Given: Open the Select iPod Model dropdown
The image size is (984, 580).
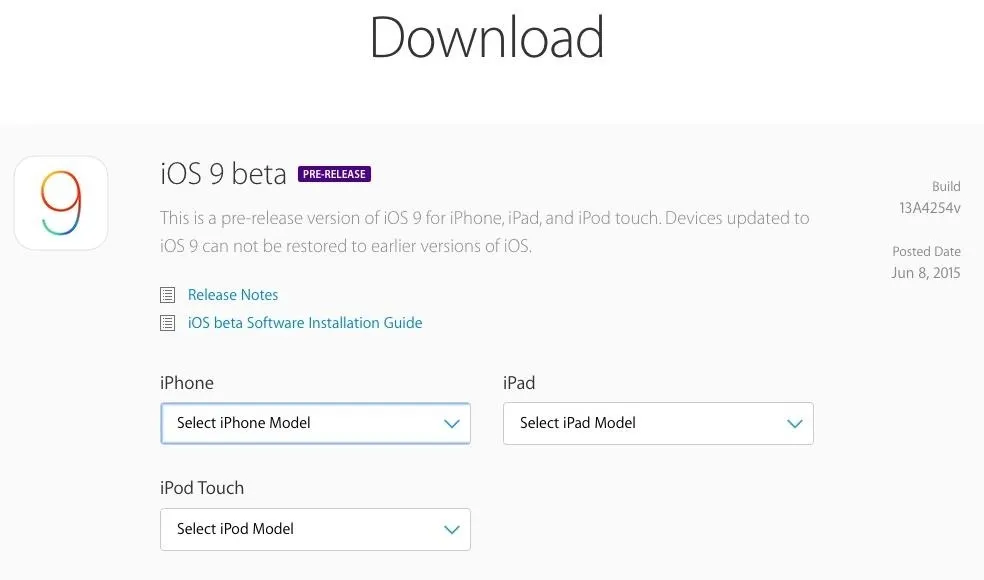Looking at the screenshot, I should tap(315, 529).
